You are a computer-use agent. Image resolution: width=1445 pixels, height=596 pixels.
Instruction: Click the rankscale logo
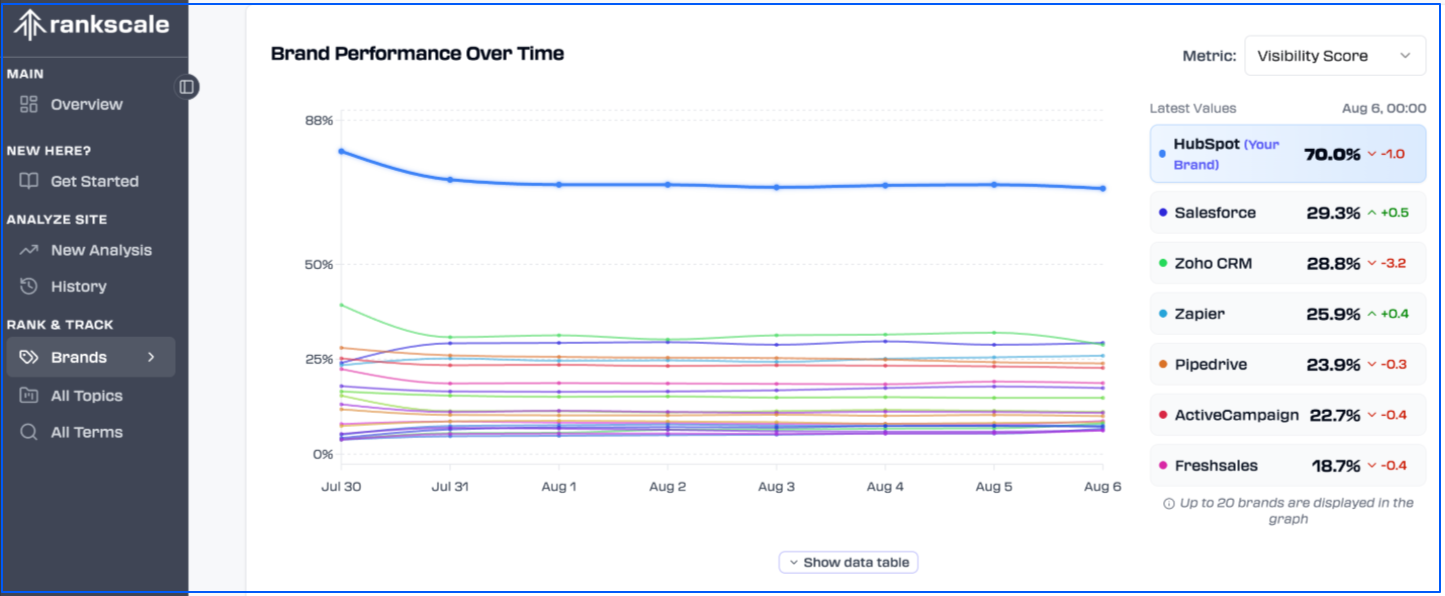[x=91, y=25]
